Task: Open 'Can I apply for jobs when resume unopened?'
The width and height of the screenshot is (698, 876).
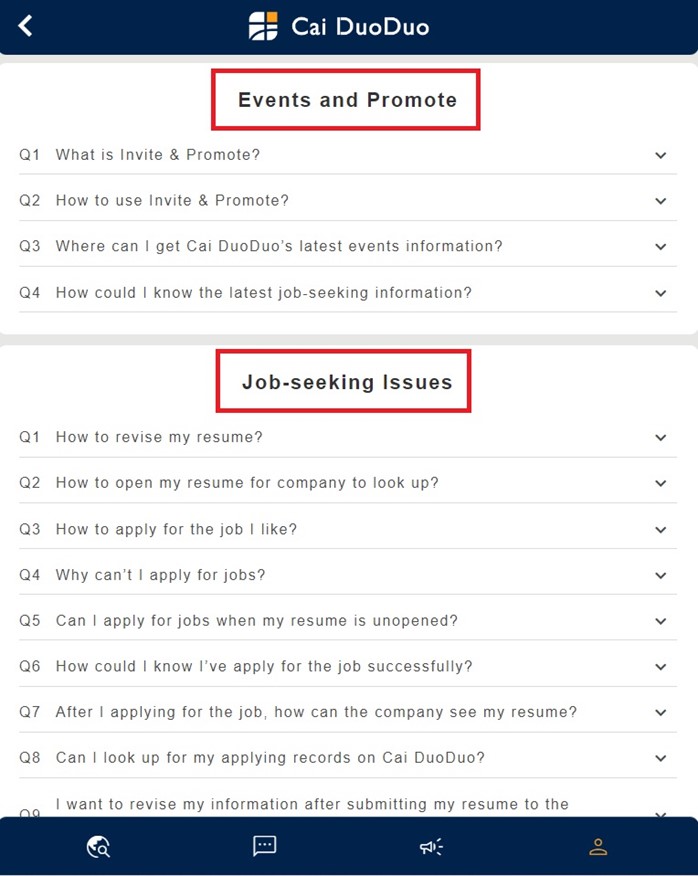Action: coord(256,621)
